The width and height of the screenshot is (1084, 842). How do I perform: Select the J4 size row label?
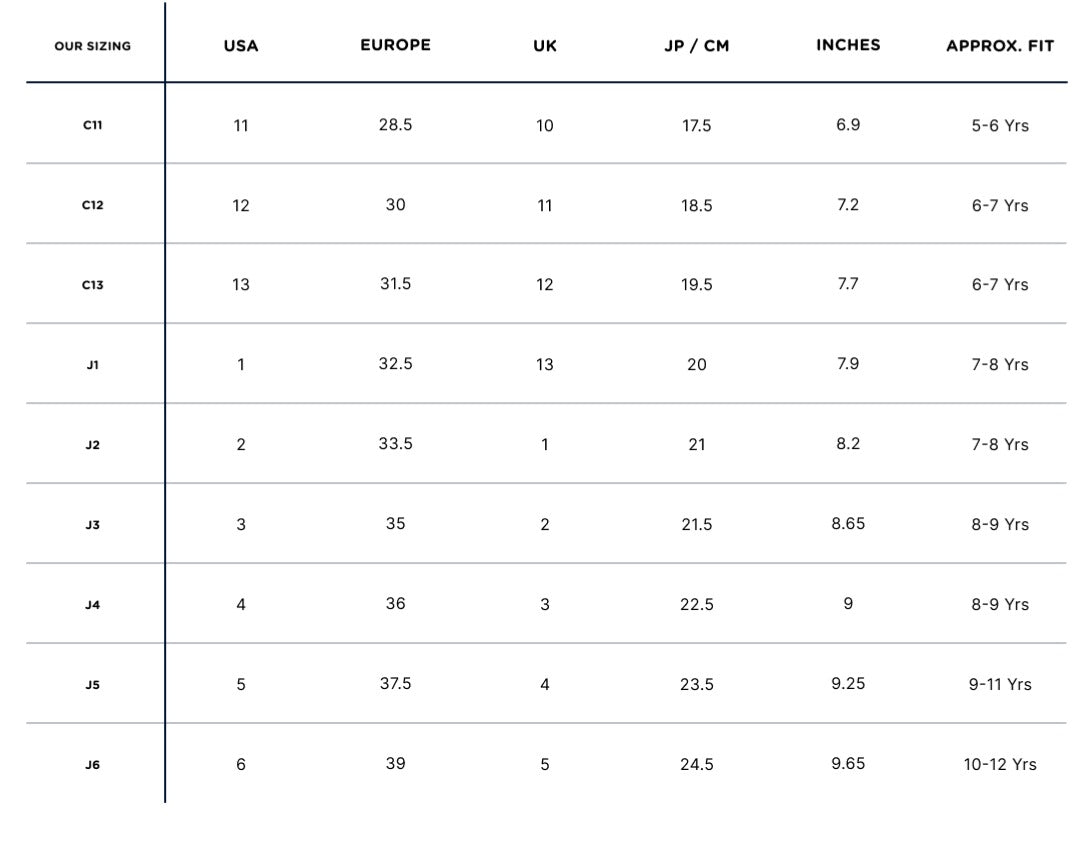pyautogui.click(x=92, y=605)
